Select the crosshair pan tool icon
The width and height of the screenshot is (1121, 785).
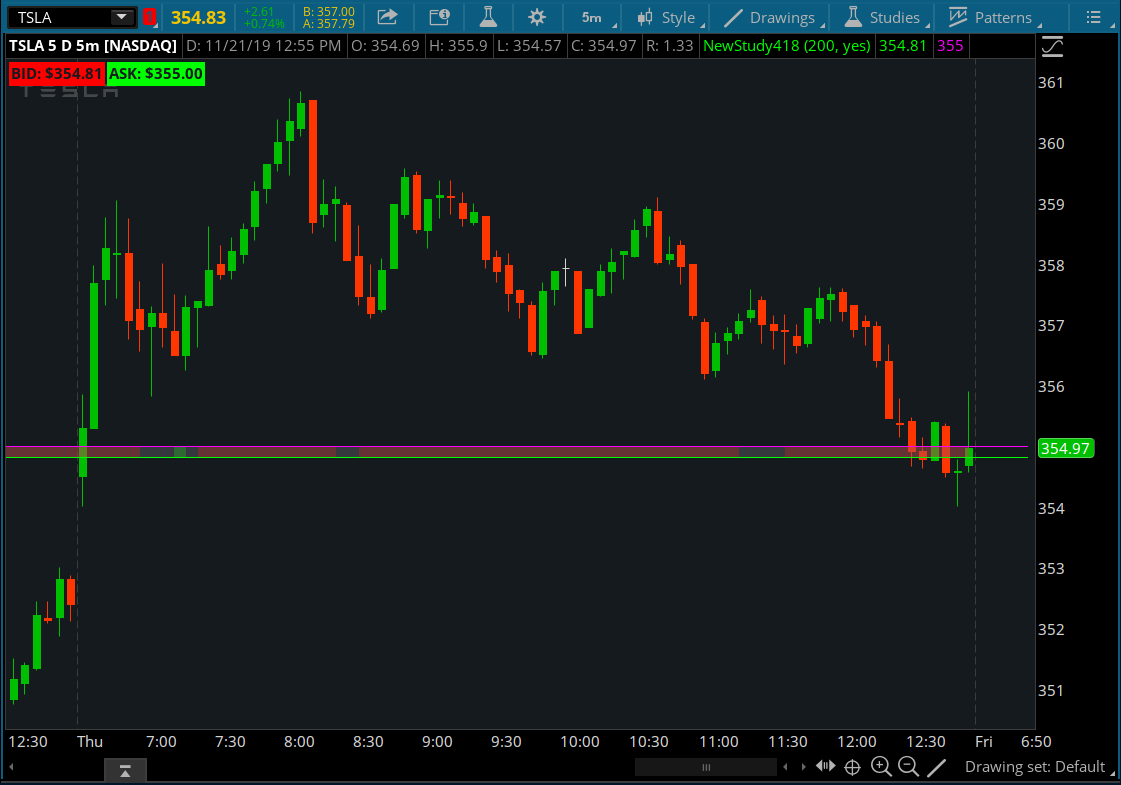(853, 767)
